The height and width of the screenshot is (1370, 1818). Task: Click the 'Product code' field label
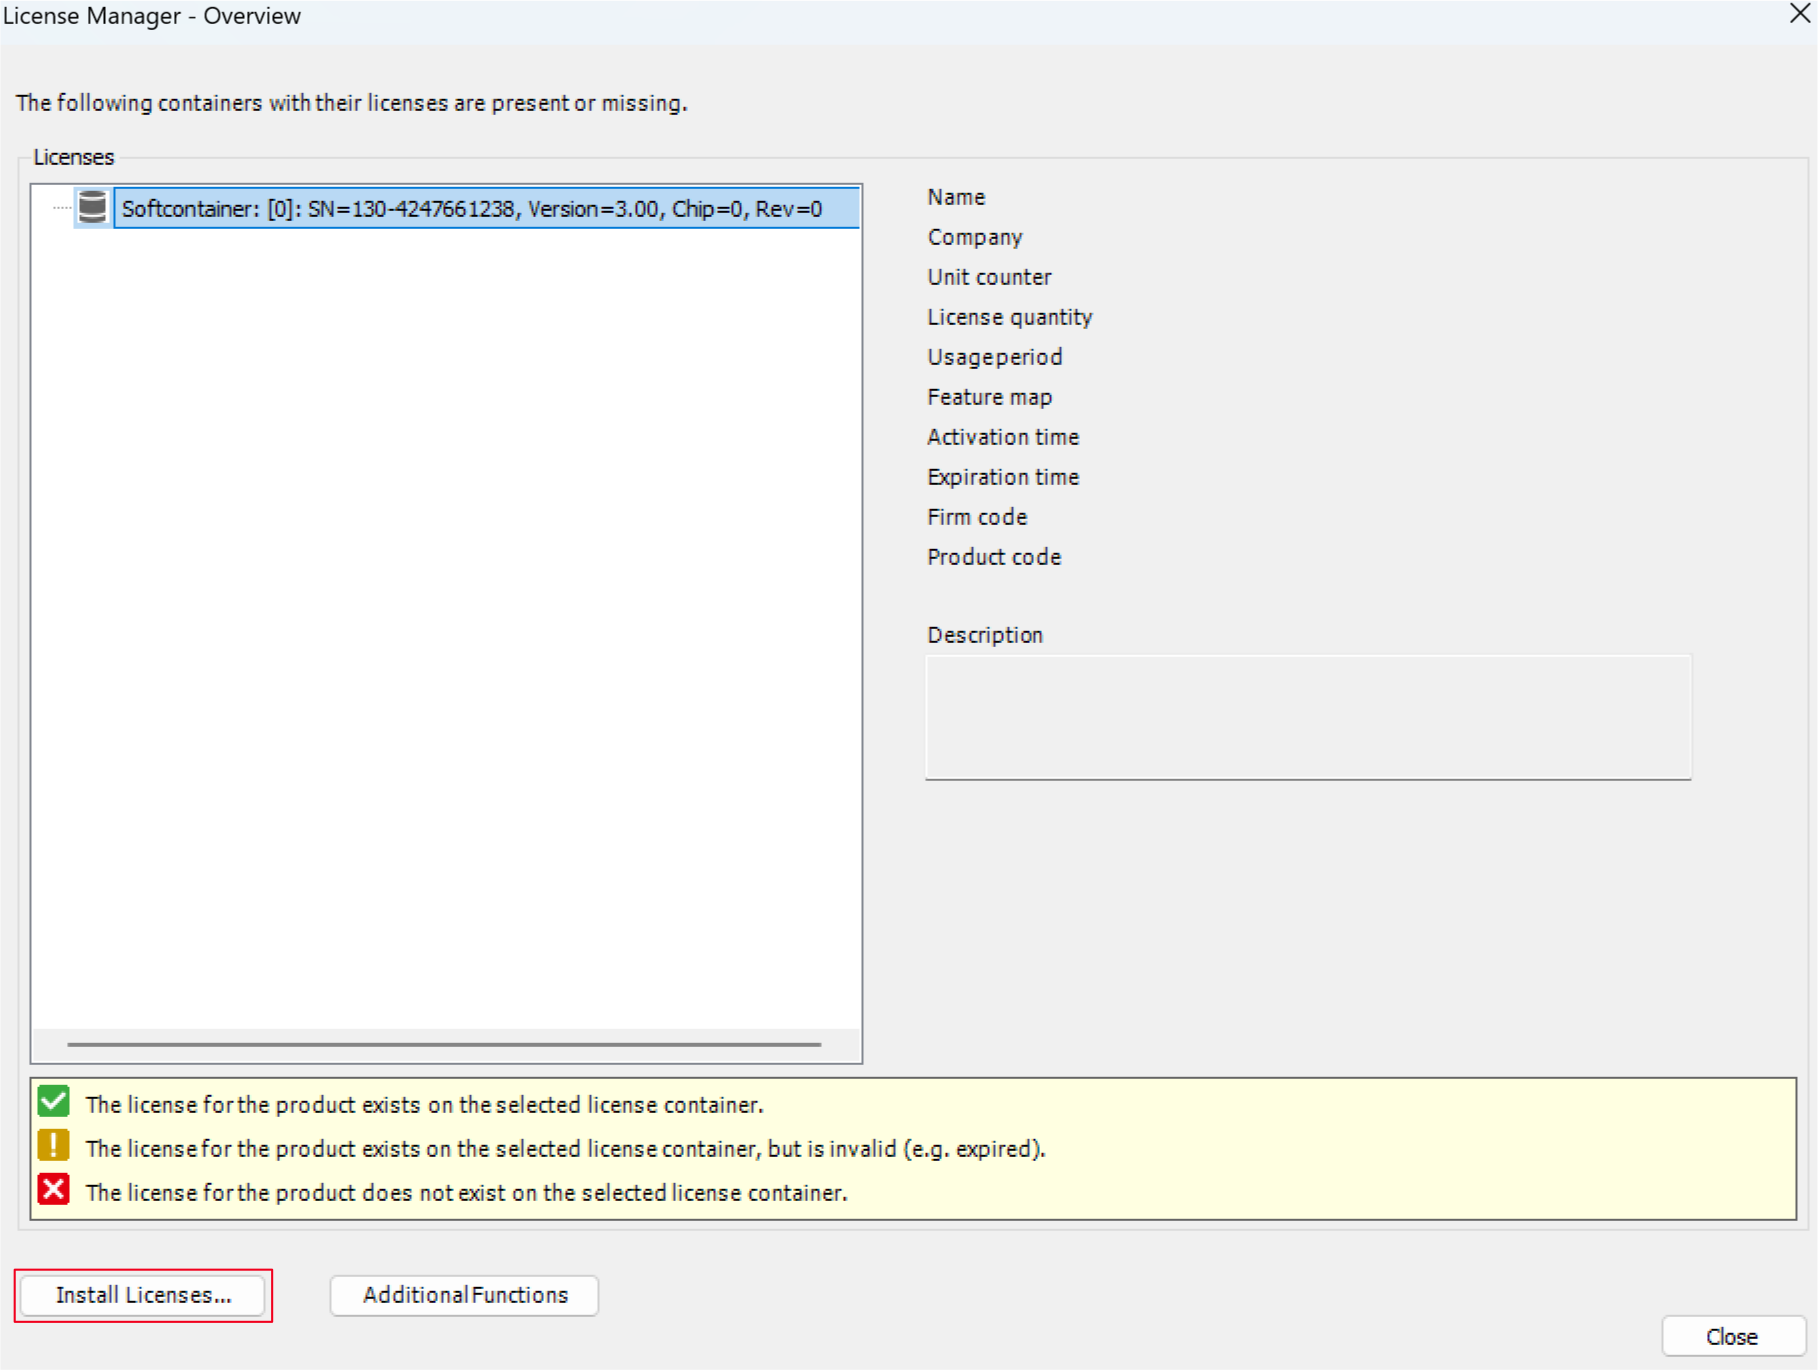point(994,557)
